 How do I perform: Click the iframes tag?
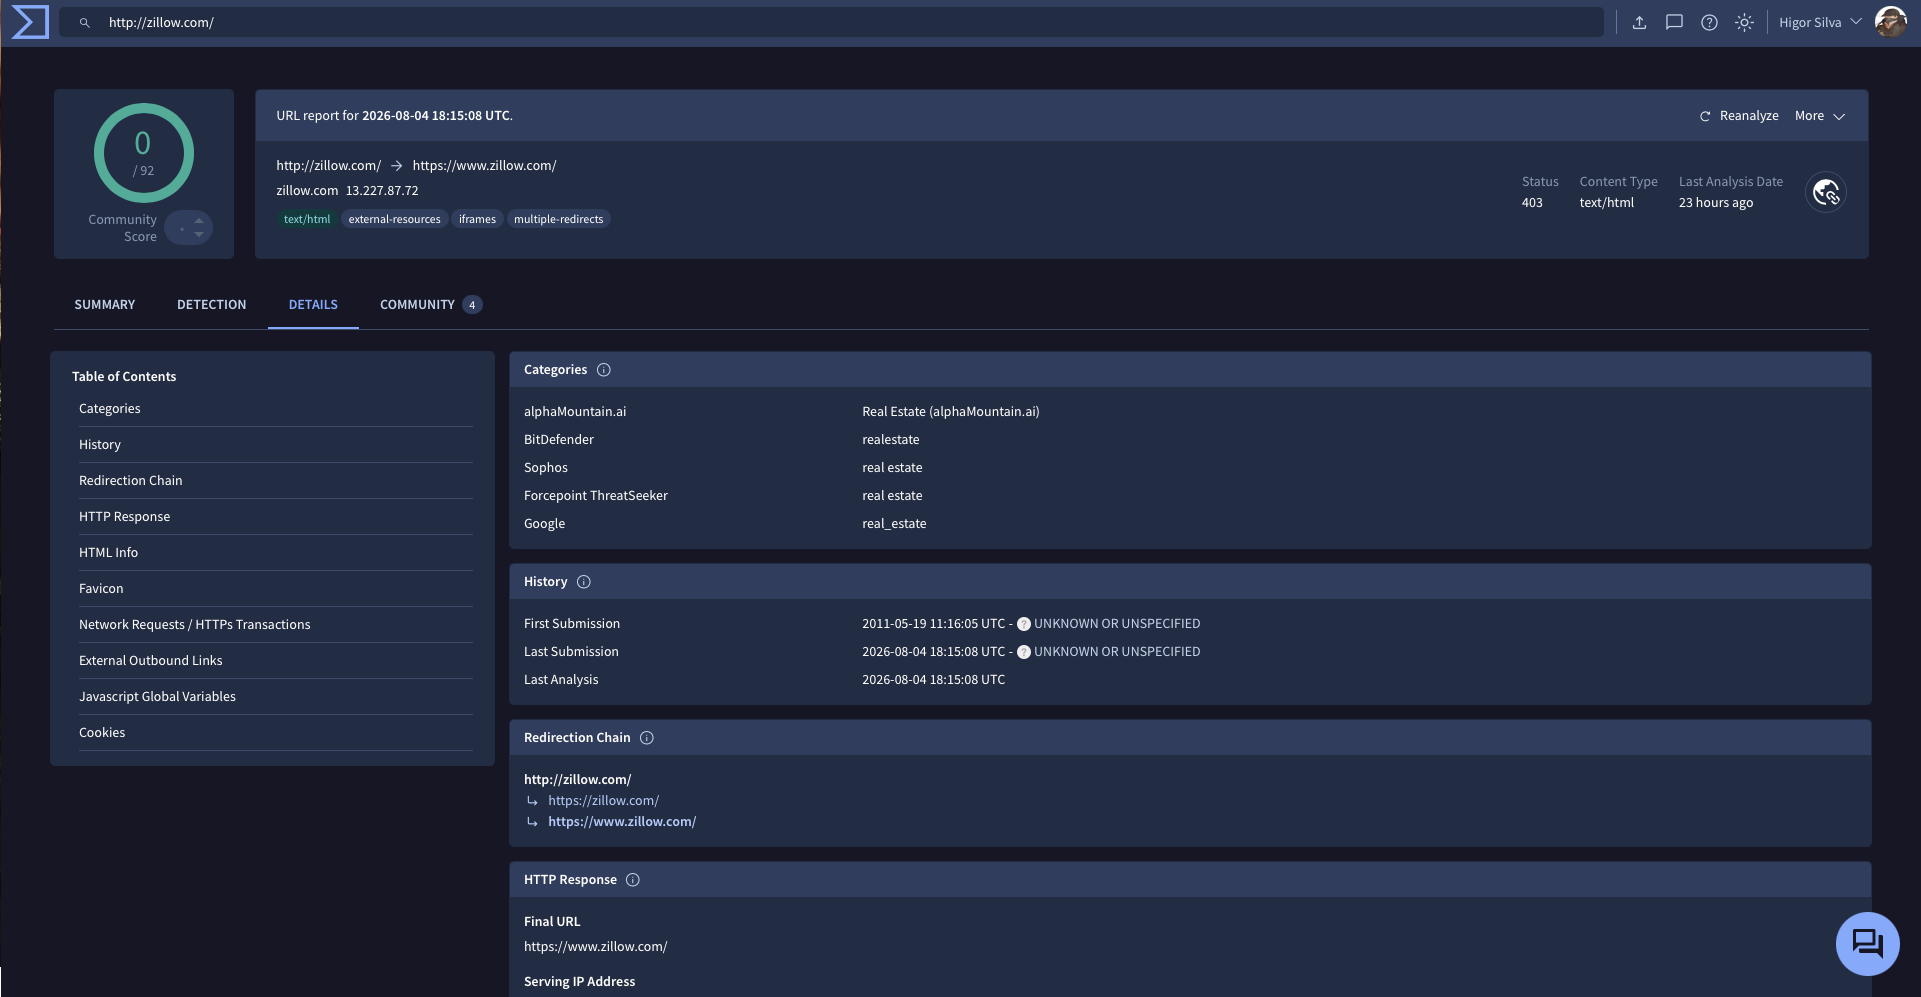477,219
